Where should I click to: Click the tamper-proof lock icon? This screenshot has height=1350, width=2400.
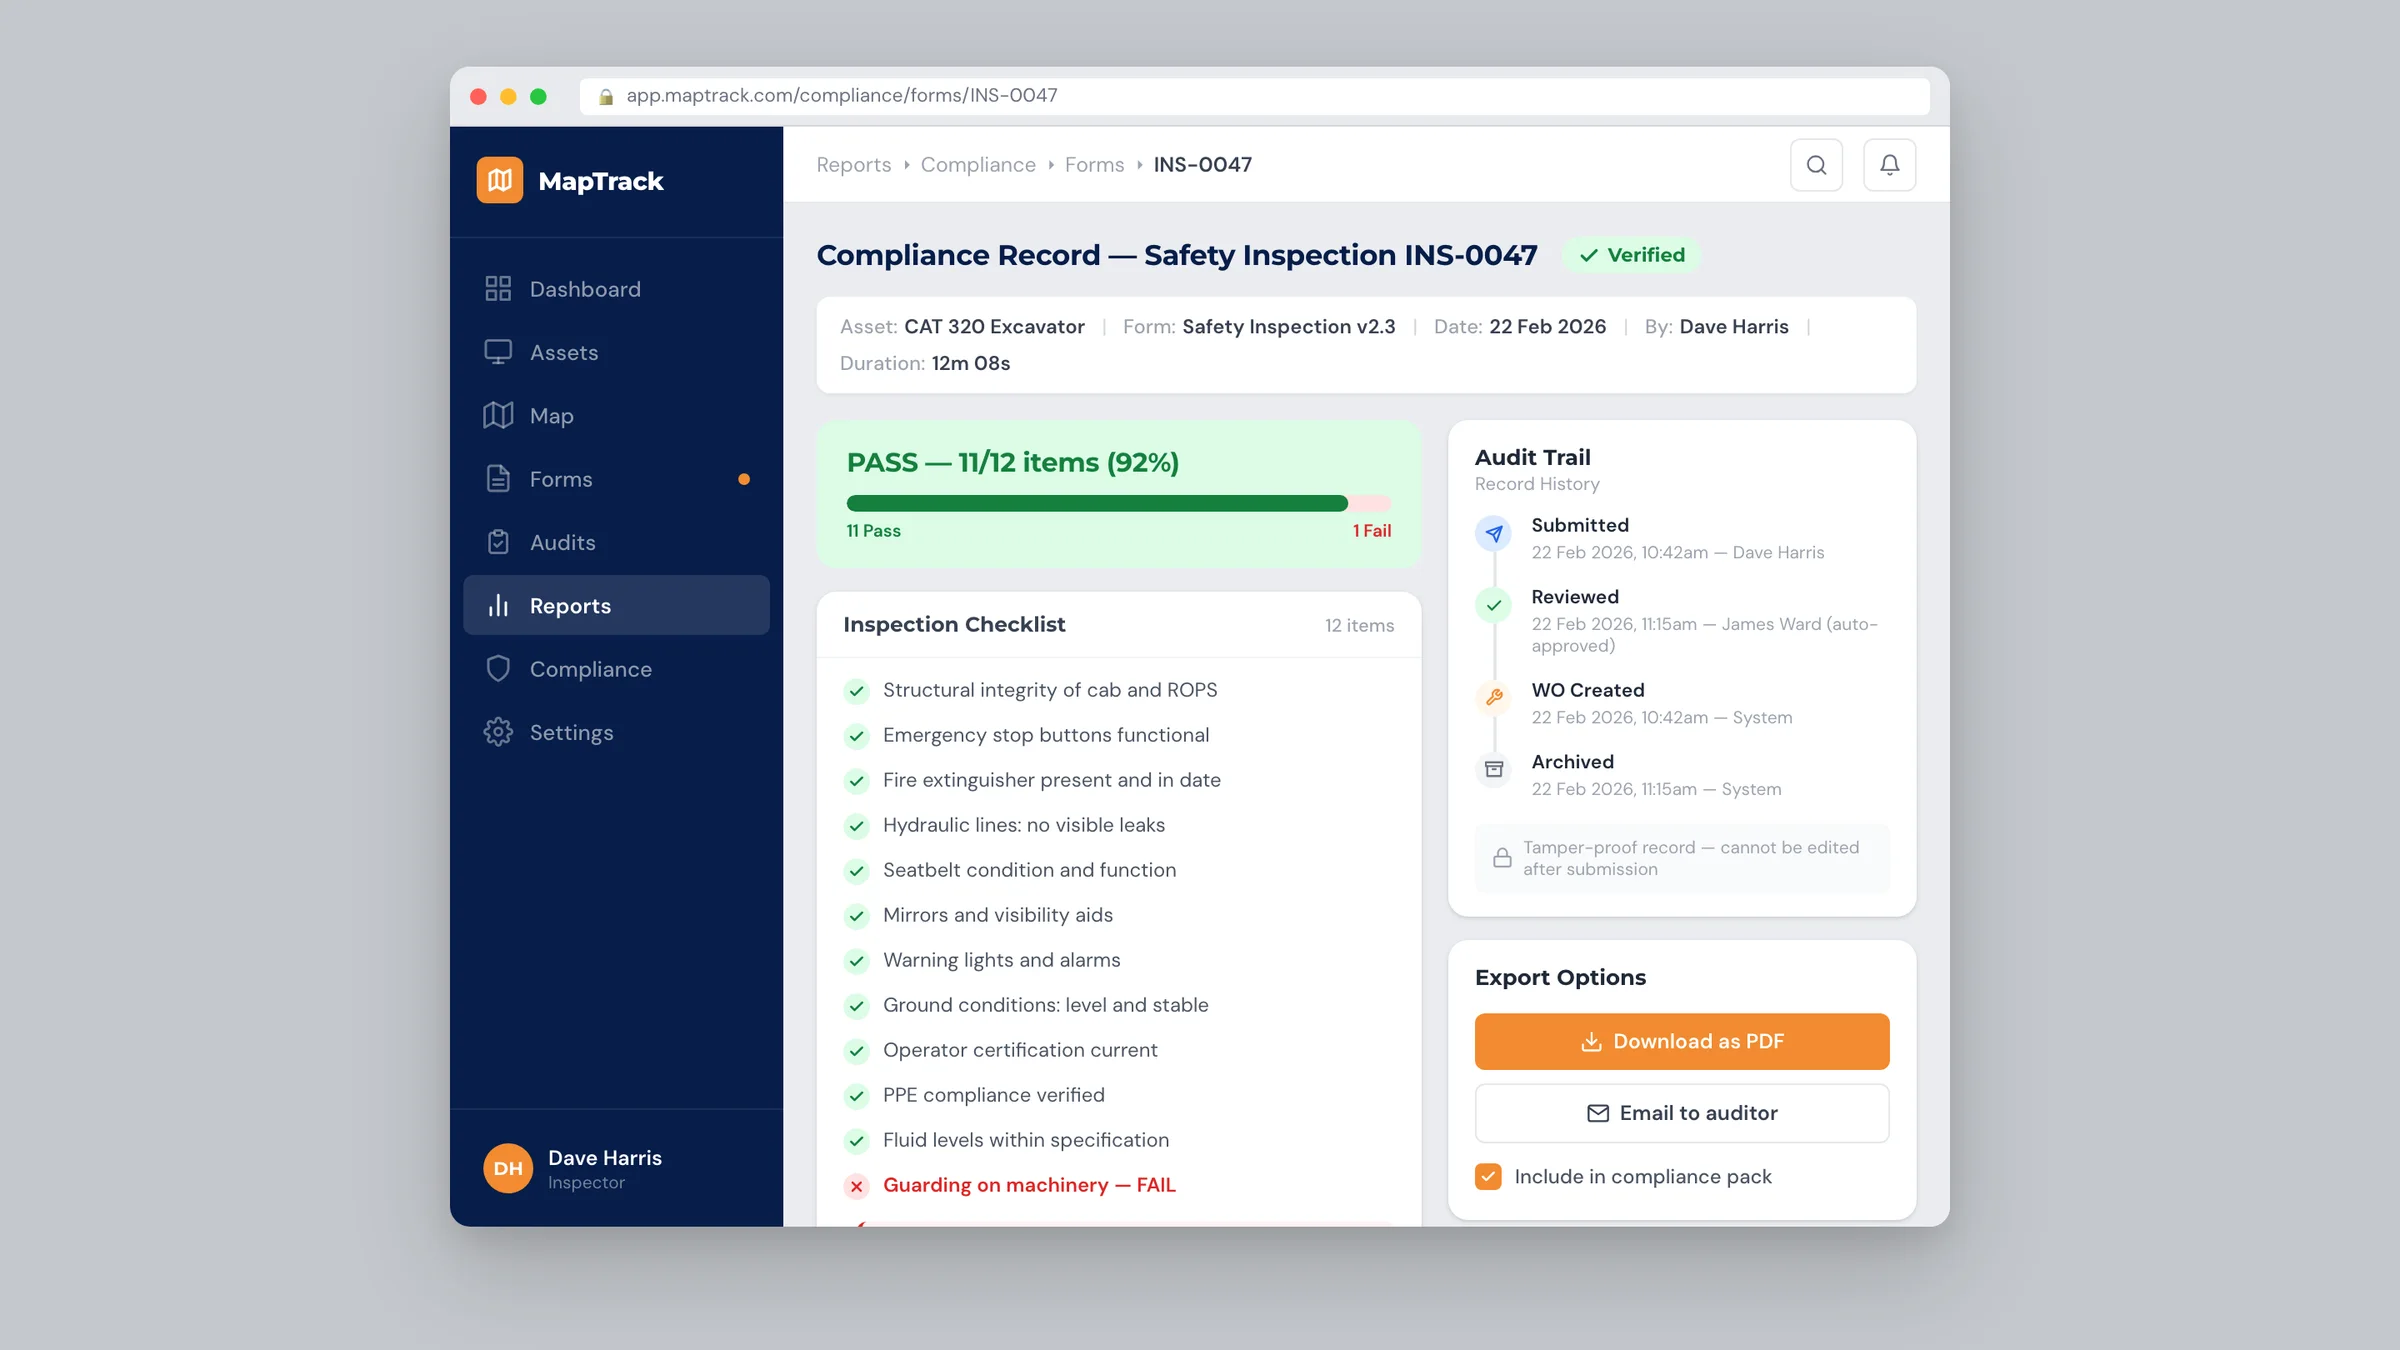click(1502, 858)
